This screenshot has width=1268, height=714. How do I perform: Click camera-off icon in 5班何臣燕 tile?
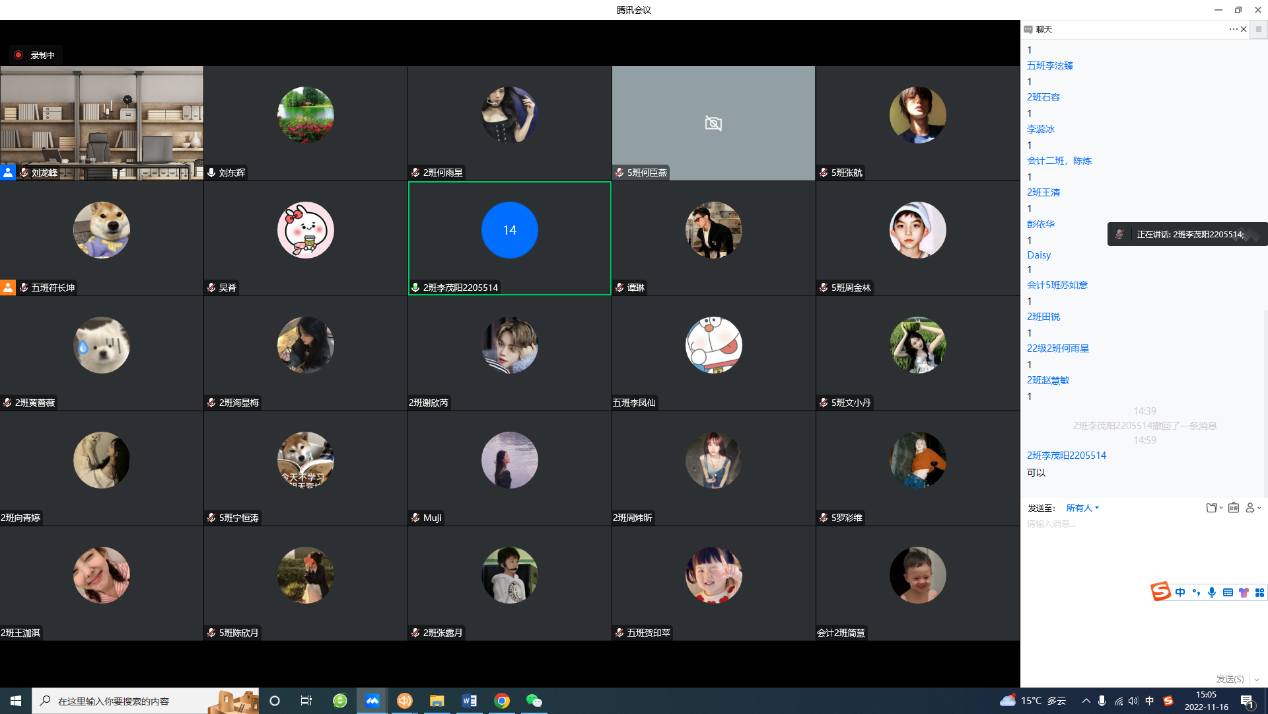713,123
